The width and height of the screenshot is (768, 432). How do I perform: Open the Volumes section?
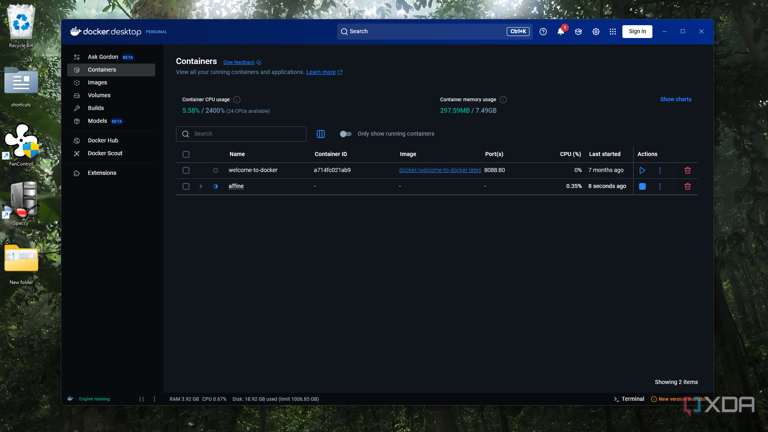(111, 95)
